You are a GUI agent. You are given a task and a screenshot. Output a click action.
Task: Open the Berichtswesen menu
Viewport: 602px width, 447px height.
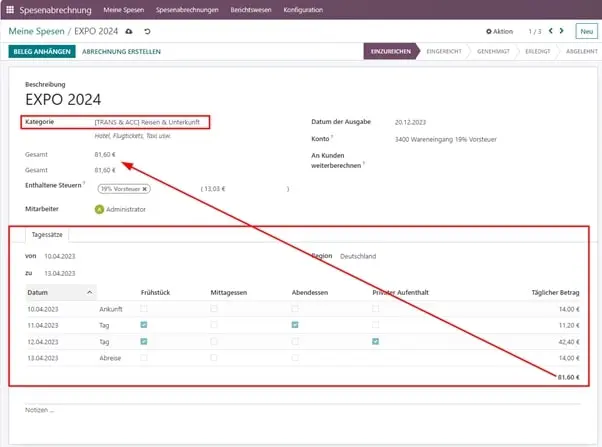(252, 10)
